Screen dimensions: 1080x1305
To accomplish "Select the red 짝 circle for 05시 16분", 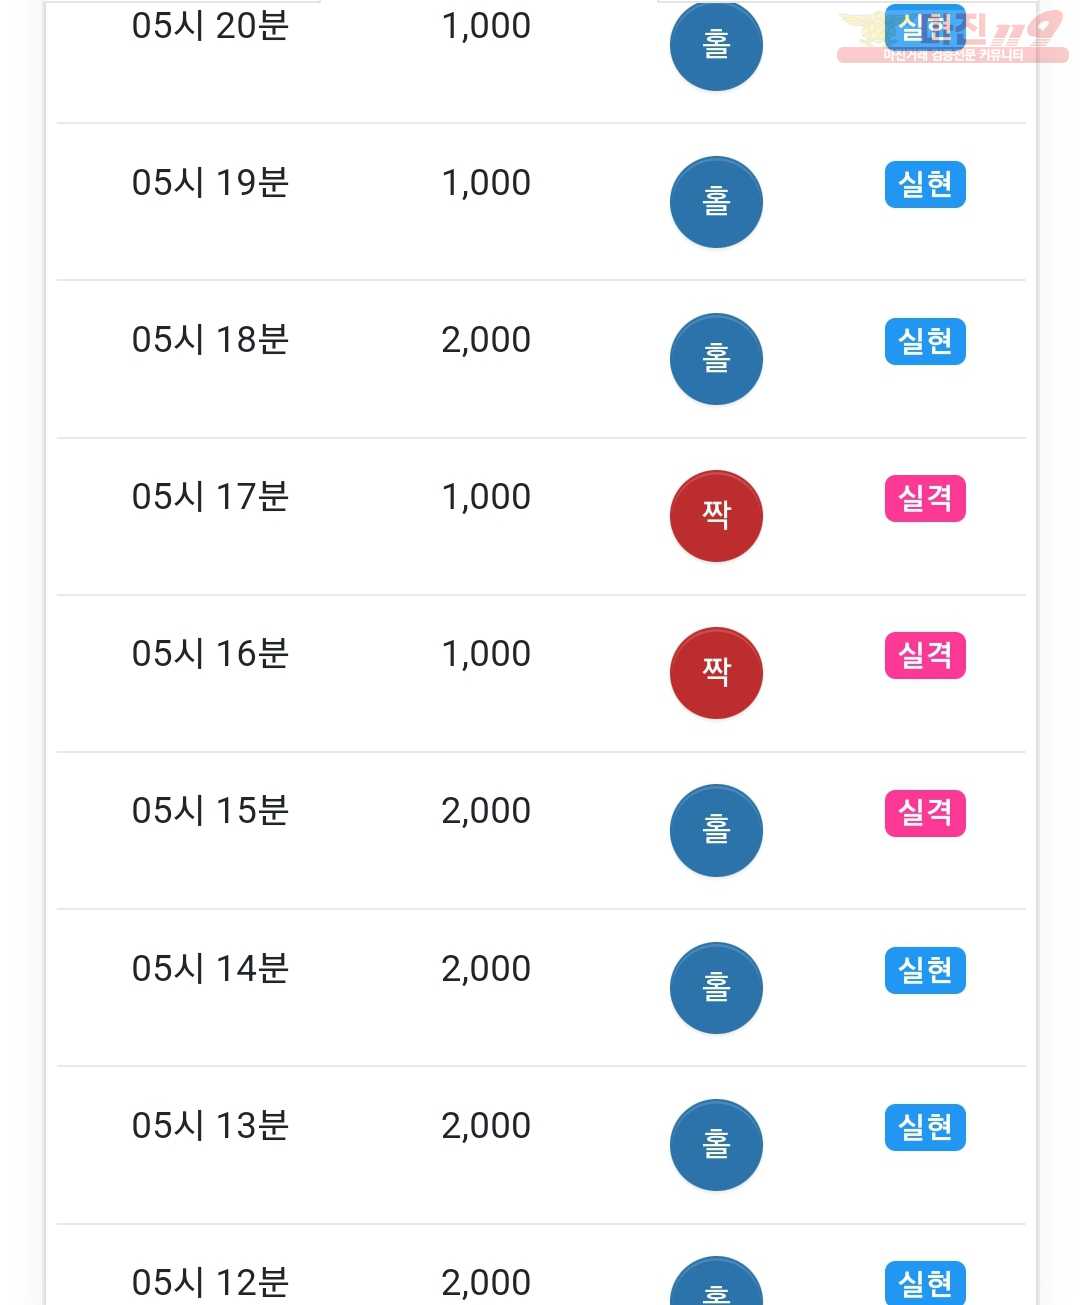I will coord(716,673).
